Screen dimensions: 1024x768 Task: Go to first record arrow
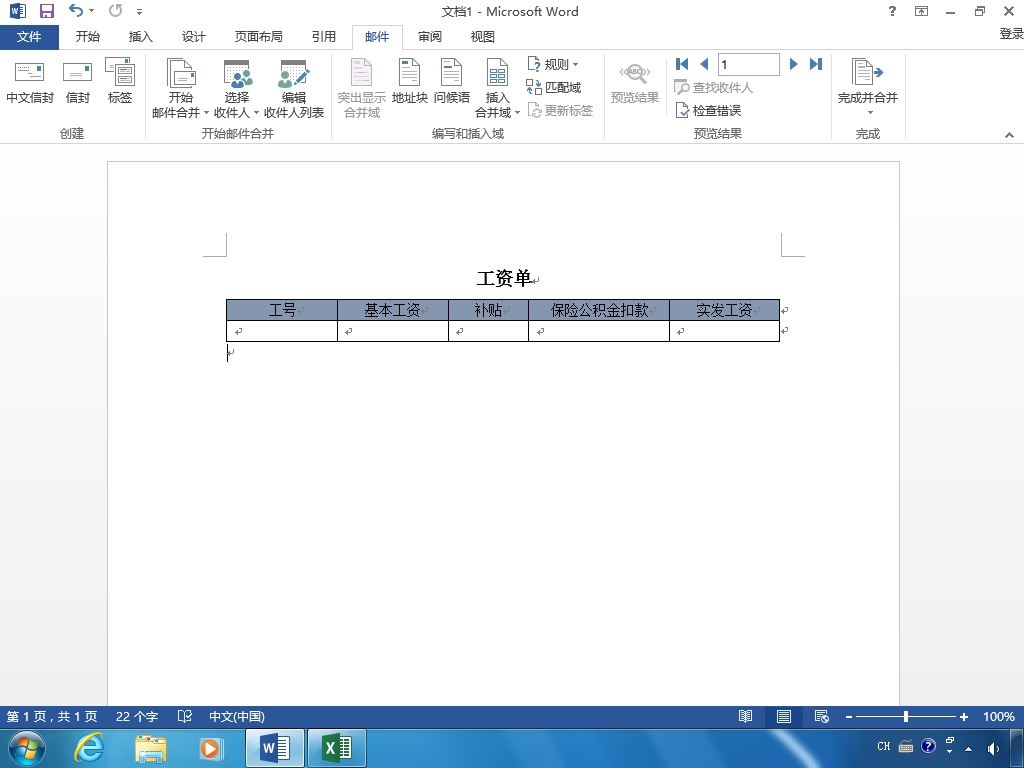point(682,64)
